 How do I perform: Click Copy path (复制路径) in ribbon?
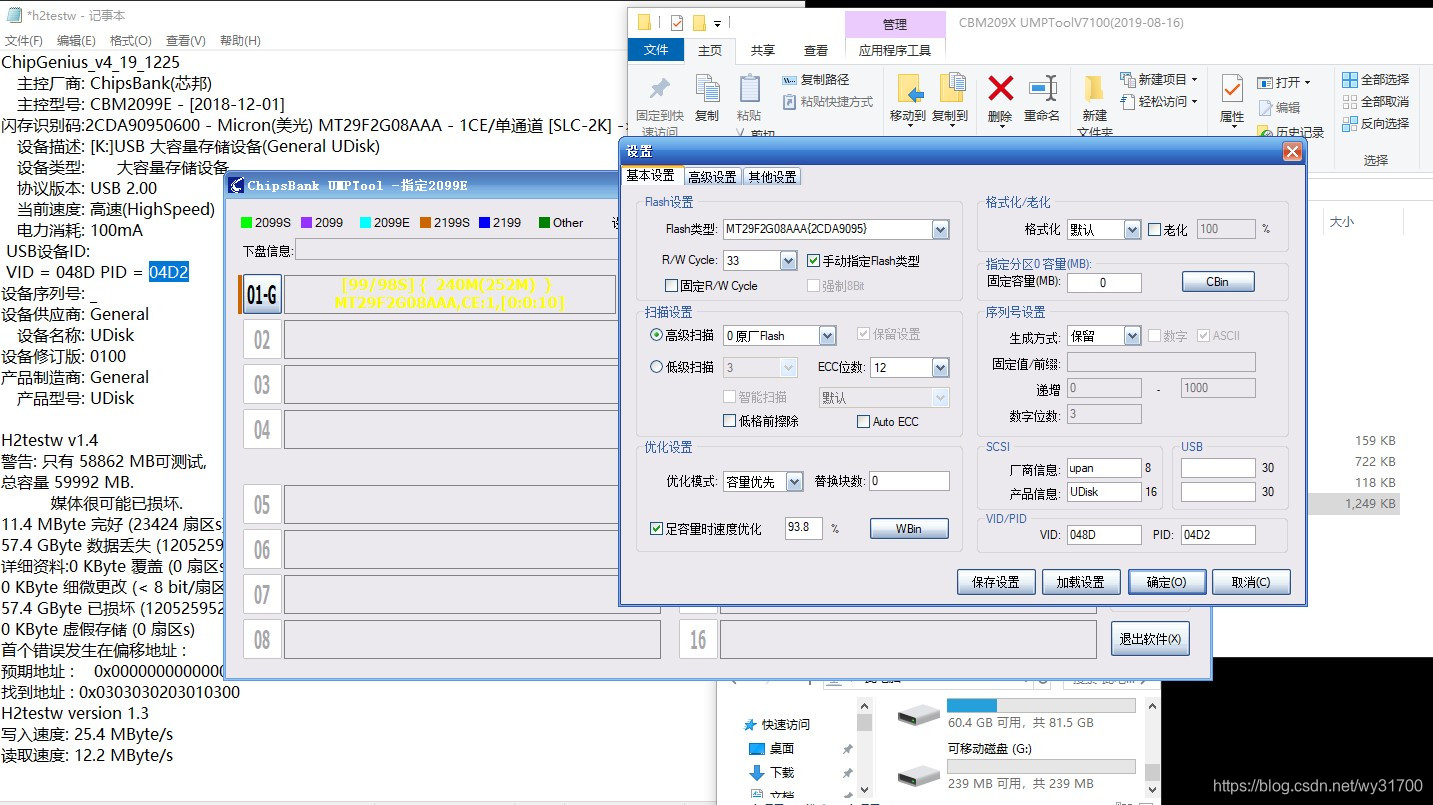(x=815, y=79)
